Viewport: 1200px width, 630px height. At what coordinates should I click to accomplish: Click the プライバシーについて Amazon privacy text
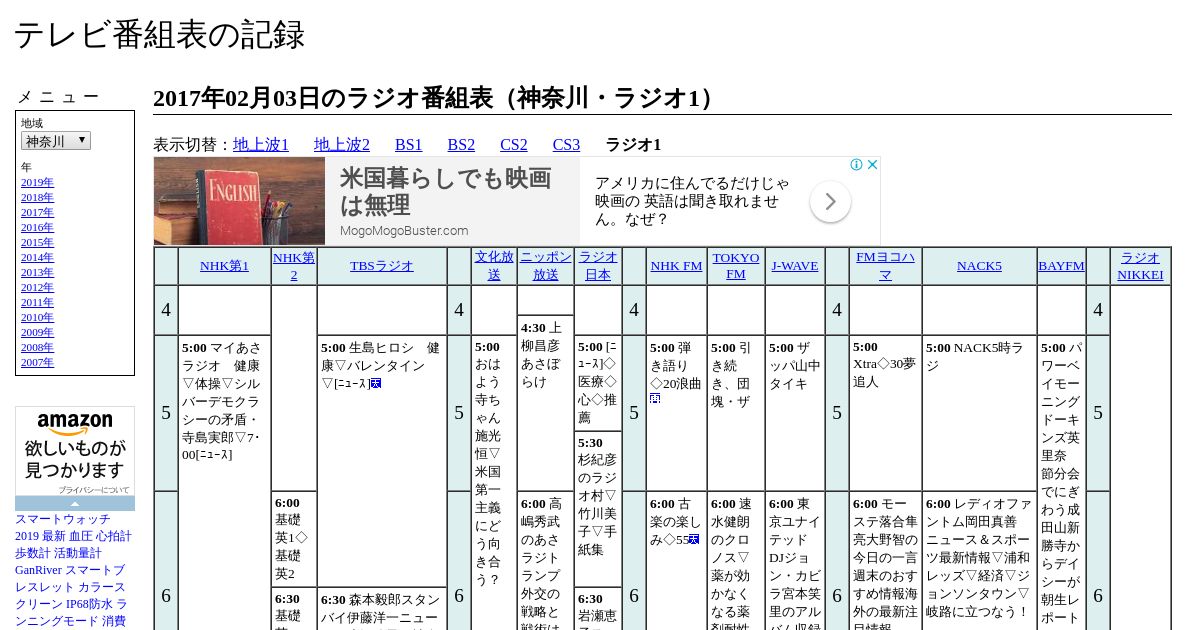pyautogui.click(x=93, y=490)
